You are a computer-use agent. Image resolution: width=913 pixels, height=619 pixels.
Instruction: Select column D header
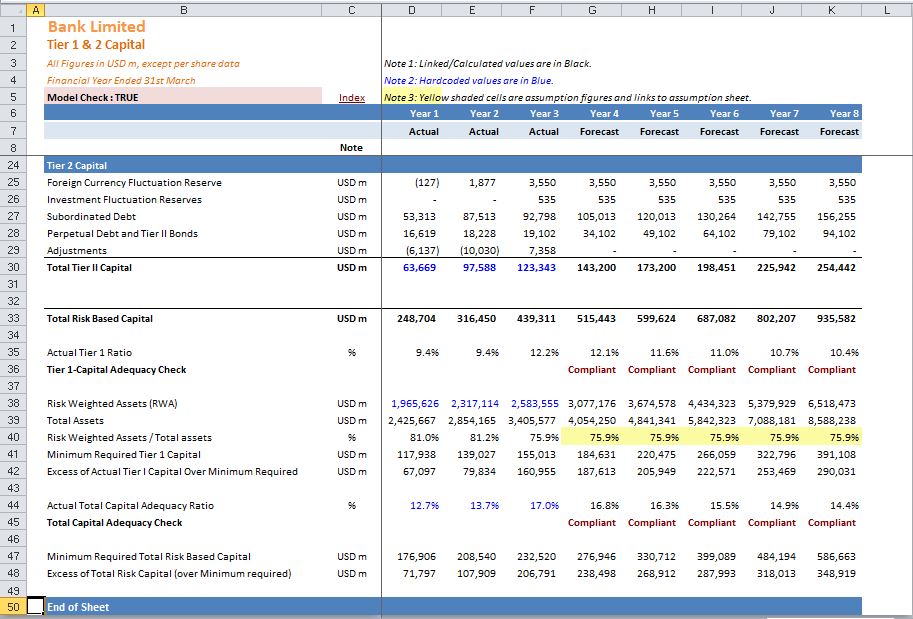(x=412, y=10)
